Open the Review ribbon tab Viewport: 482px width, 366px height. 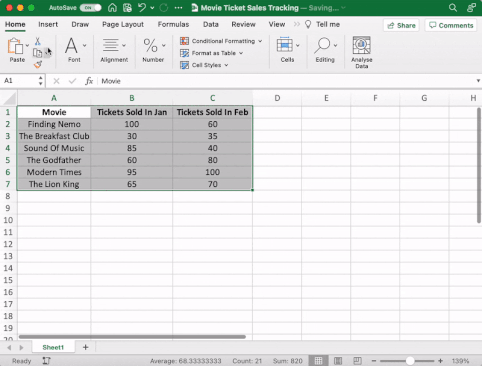pos(243,24)
